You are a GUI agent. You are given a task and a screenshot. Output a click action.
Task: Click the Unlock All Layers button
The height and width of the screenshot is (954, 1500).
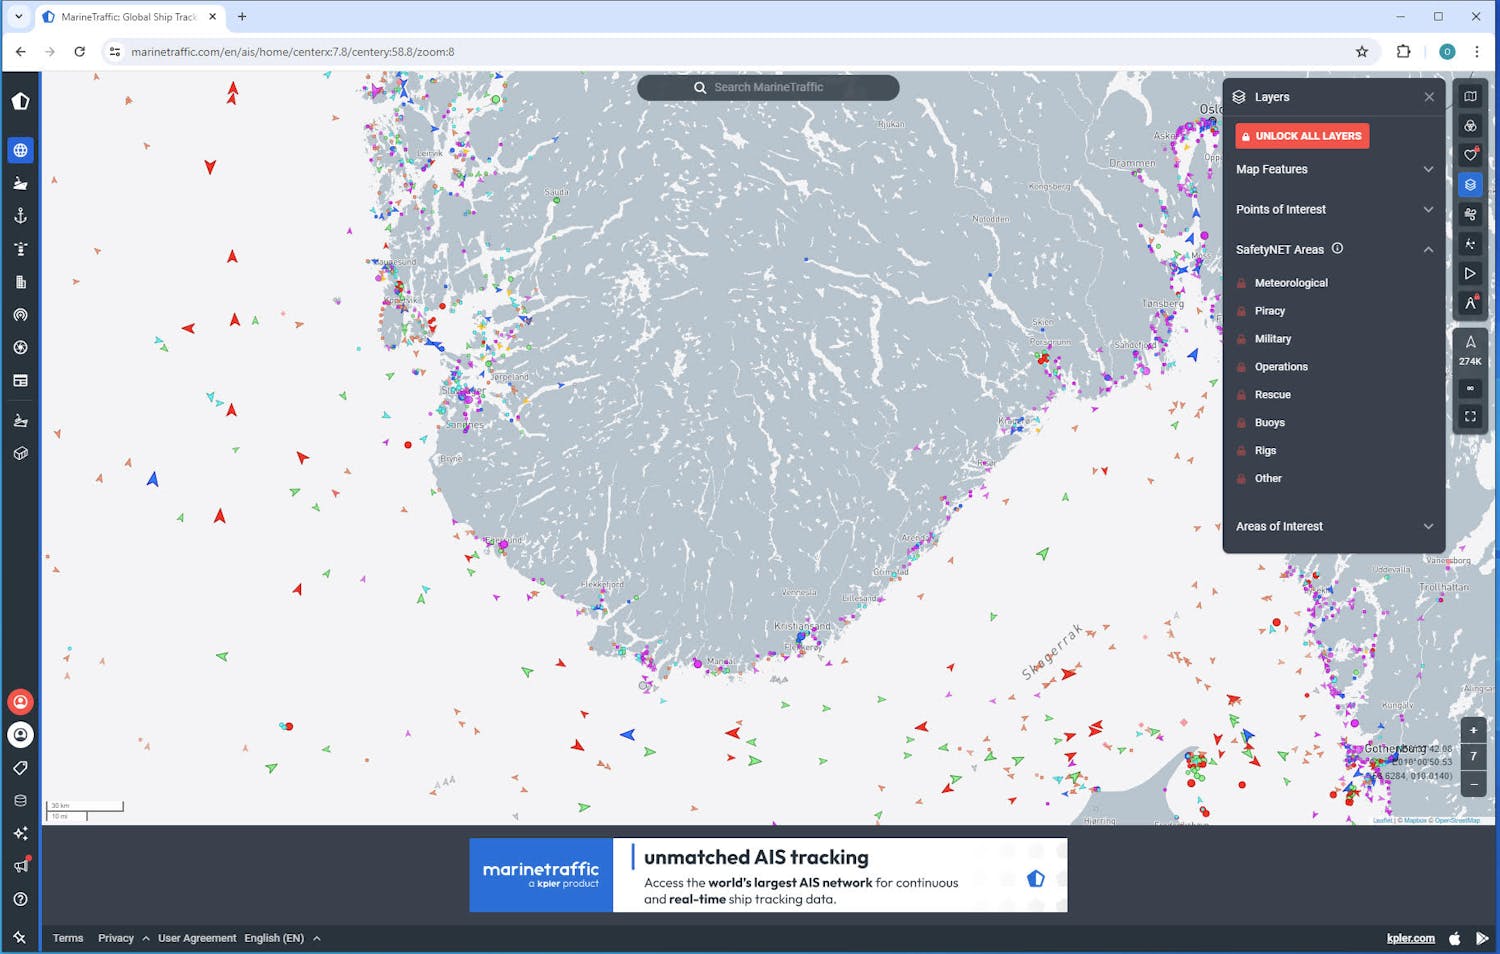pos(1301,136)
